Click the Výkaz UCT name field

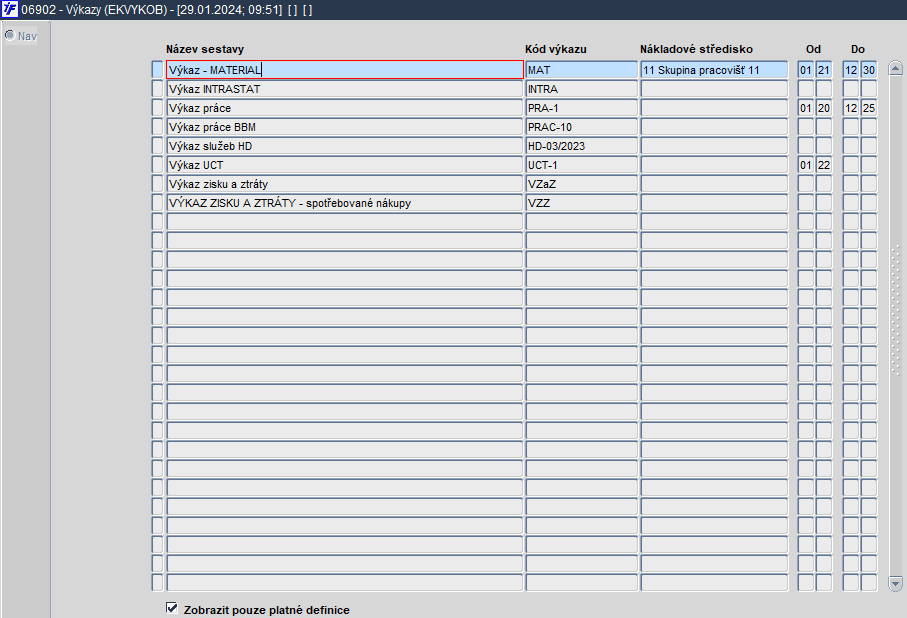[x=345, y=165]
